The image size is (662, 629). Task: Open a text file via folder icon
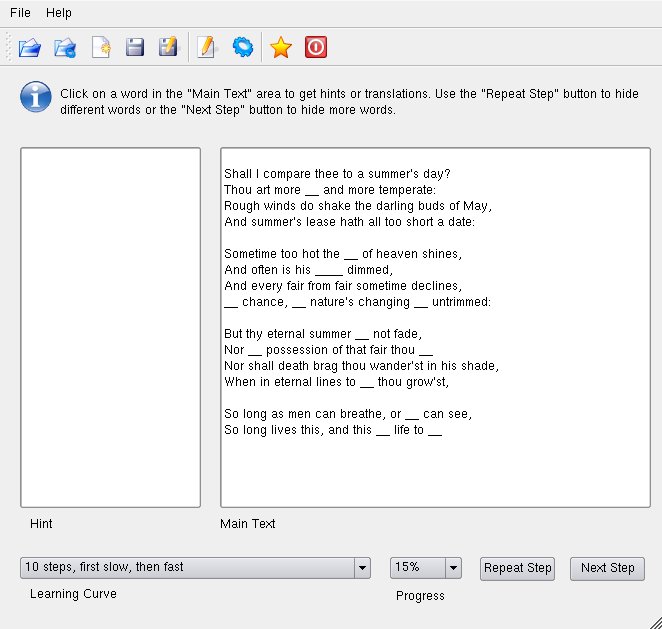30,47
